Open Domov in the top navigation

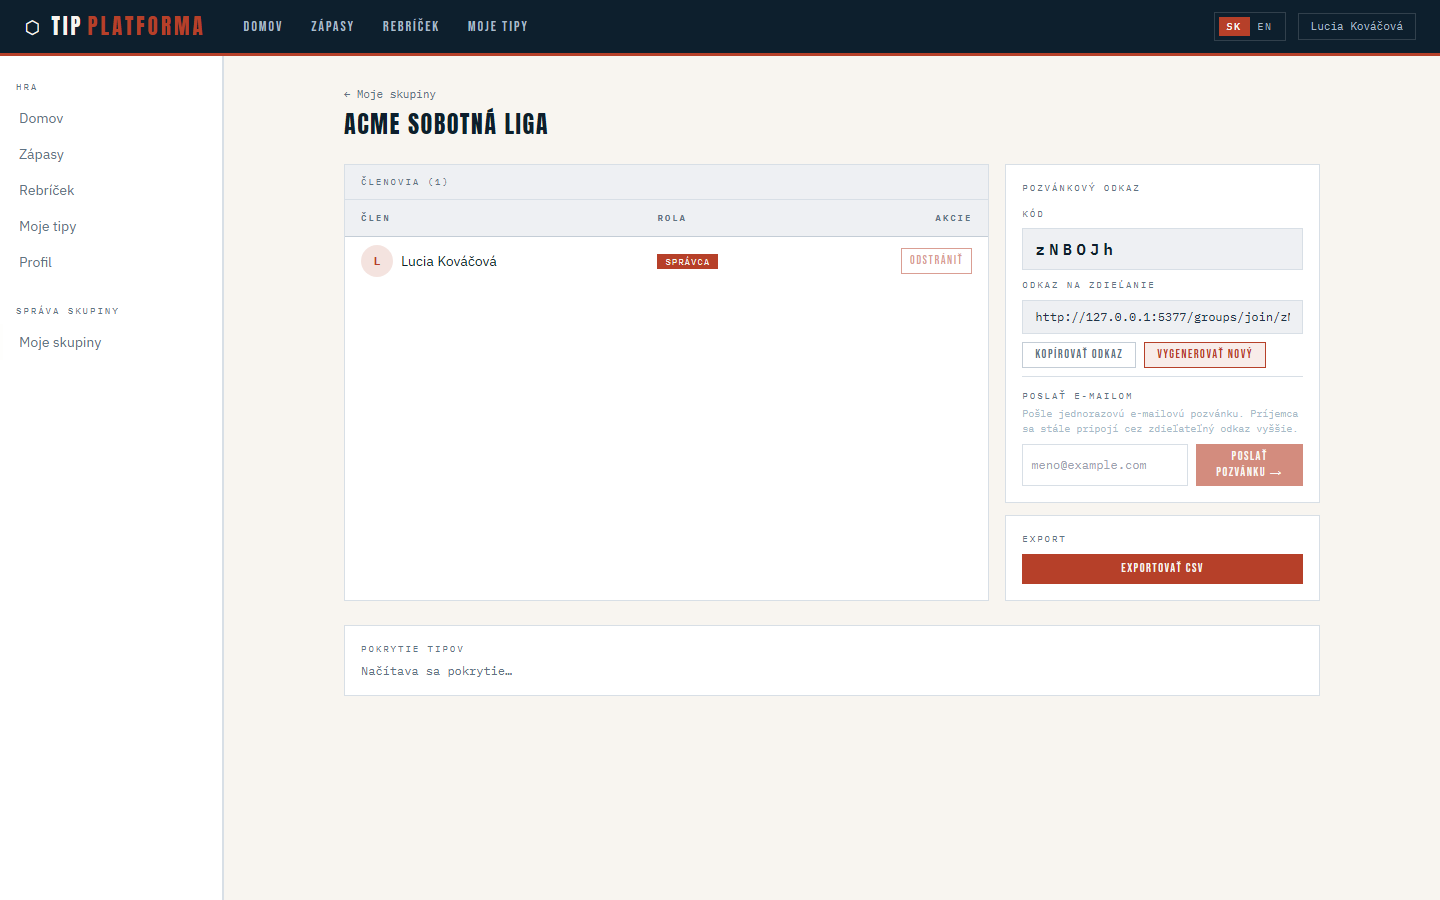pos(263,27)
